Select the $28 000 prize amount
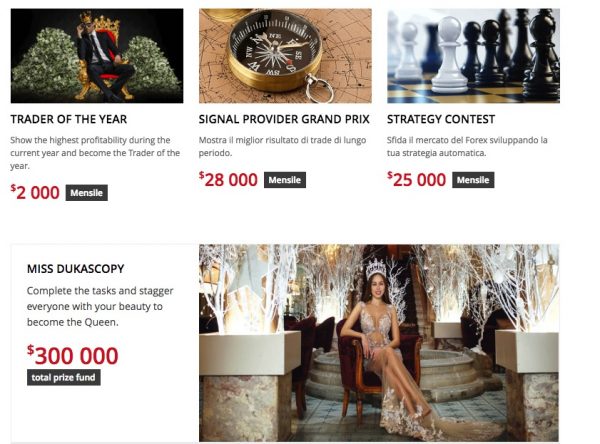 click(228, 180)
